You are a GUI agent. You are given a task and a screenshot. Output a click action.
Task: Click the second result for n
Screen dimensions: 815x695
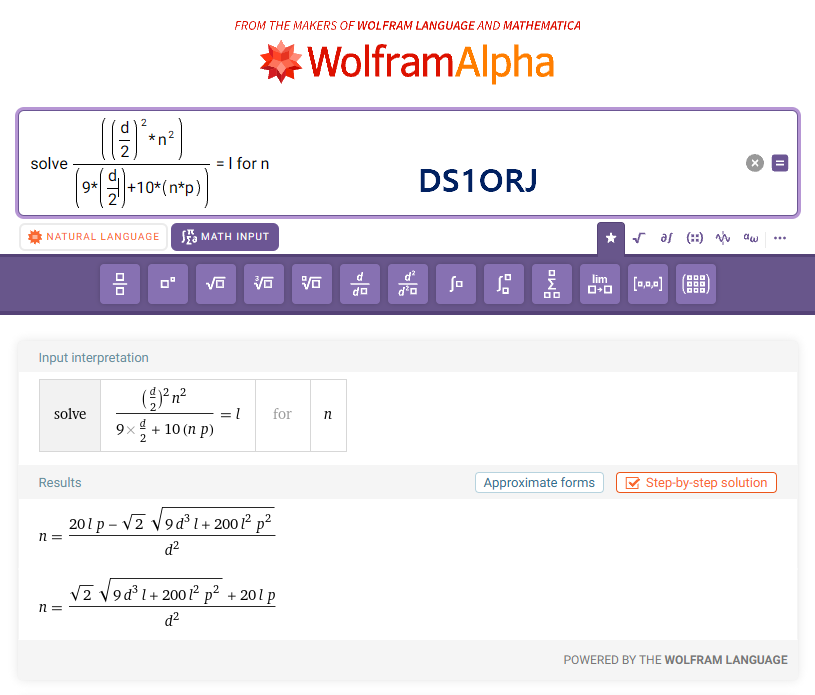(x=157, y=604)
